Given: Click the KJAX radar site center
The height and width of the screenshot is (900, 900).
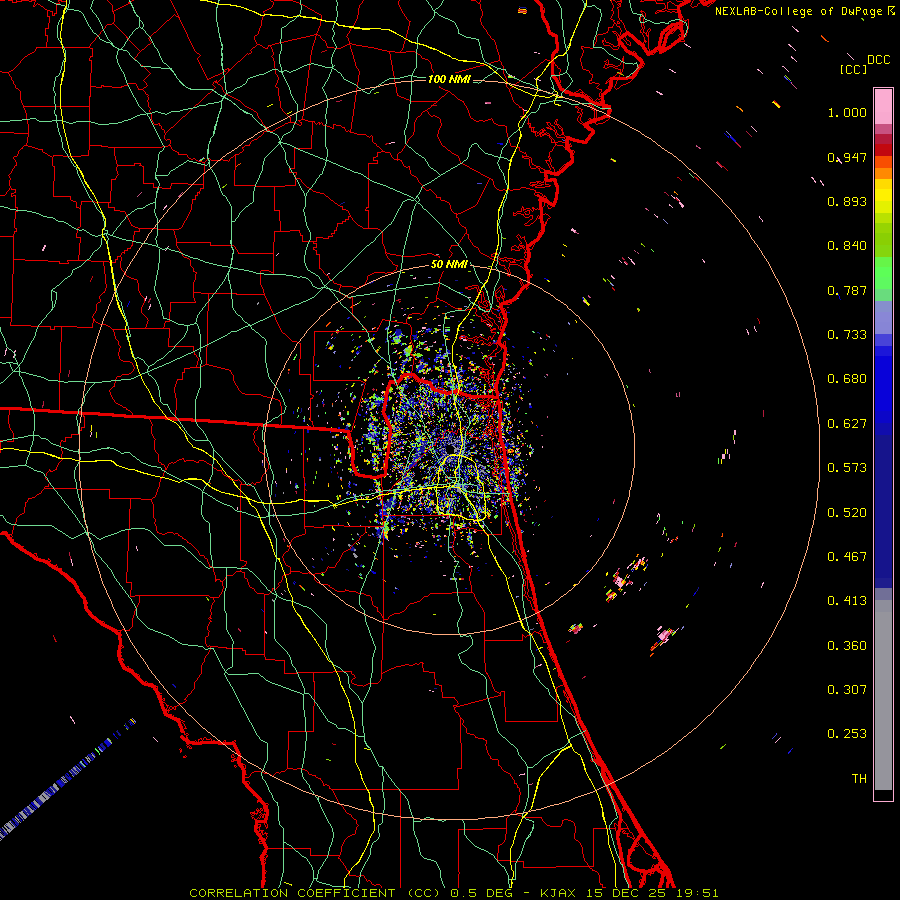Looking at the screenshot, I should (x=452, y=448).
